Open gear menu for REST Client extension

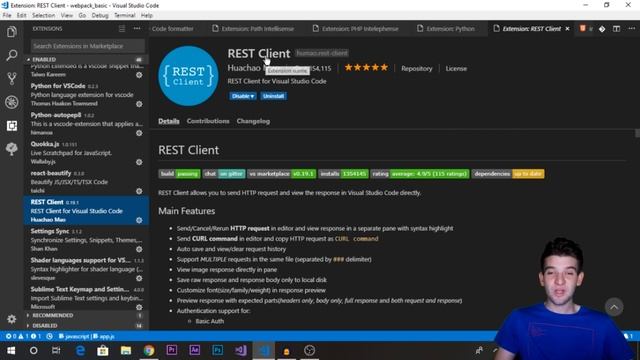(139, 220)
